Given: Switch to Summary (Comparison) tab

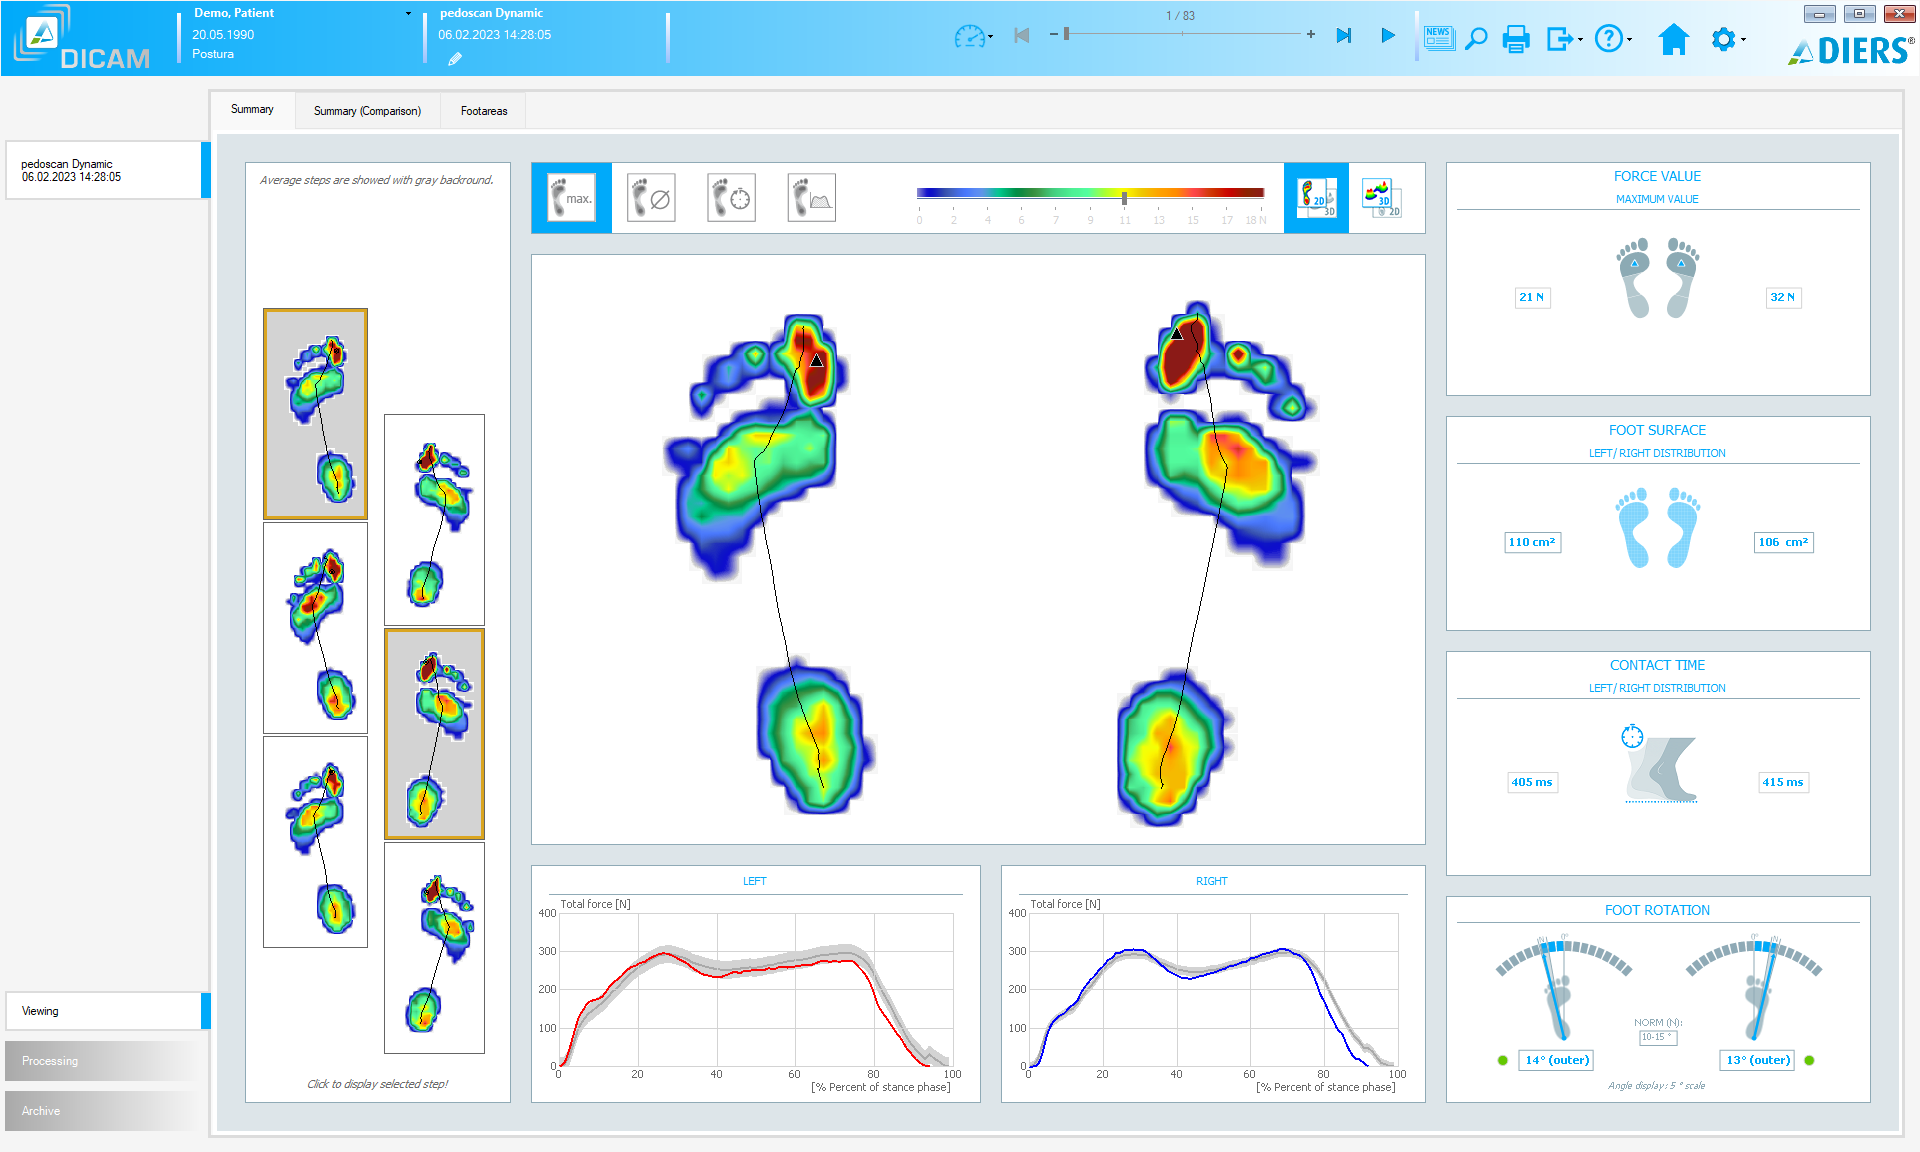Looking at the screenshot, I should (367, 111).
